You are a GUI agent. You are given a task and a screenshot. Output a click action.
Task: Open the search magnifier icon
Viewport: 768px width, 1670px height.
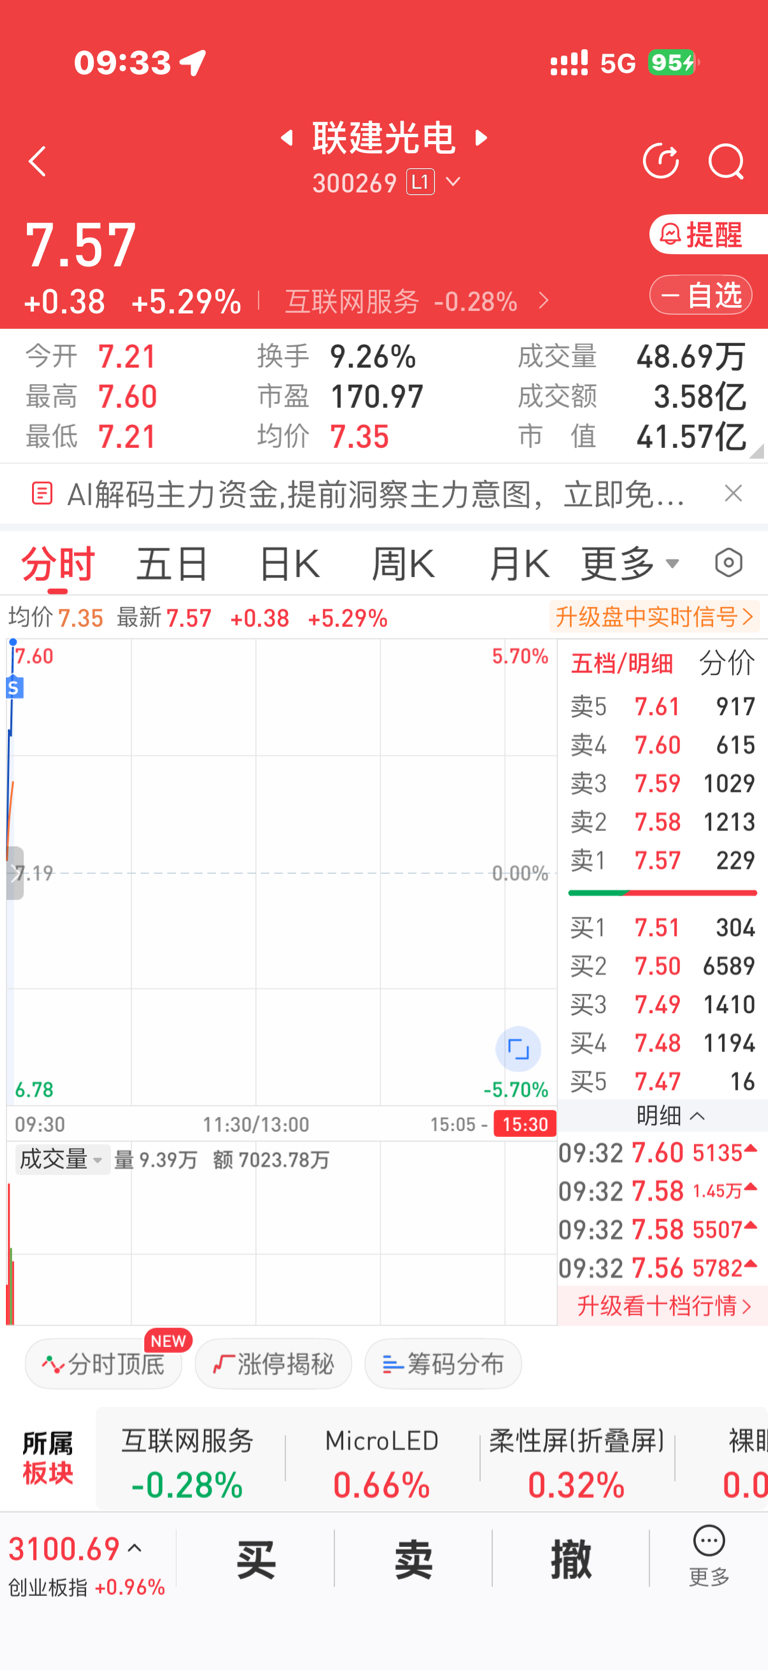coord(726,161)
